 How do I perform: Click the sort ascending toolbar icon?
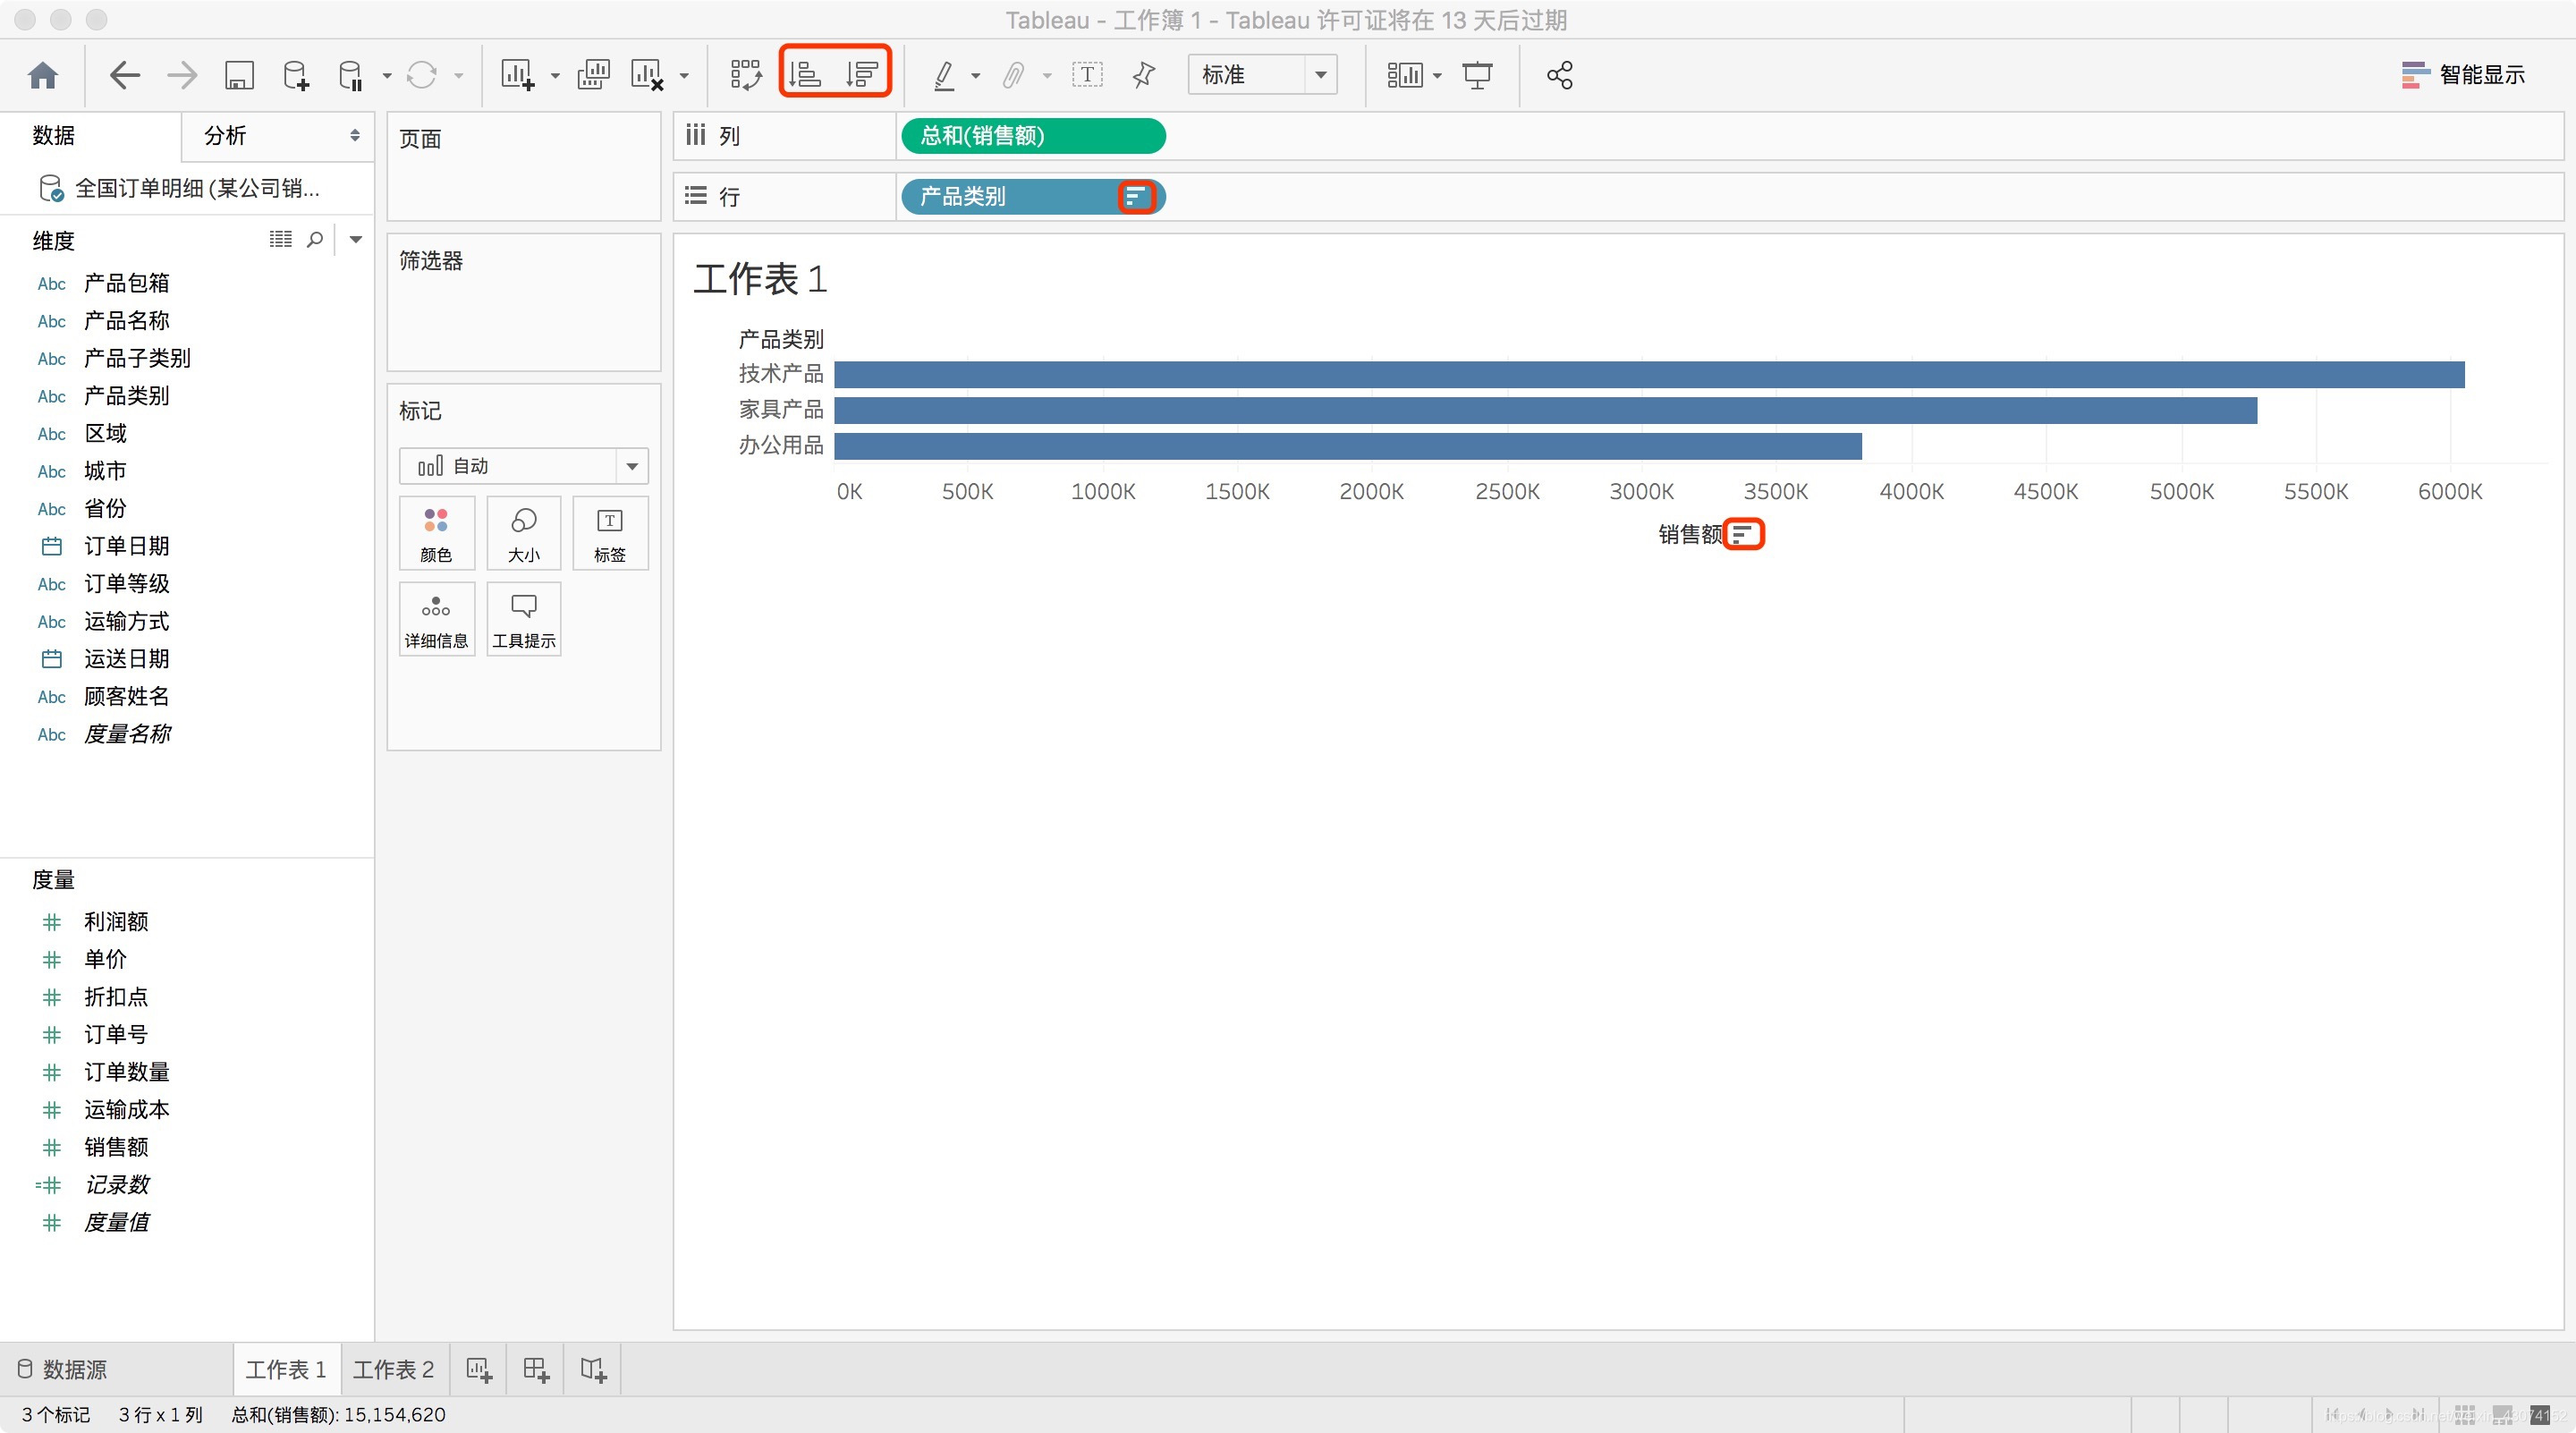click(805, 74)
